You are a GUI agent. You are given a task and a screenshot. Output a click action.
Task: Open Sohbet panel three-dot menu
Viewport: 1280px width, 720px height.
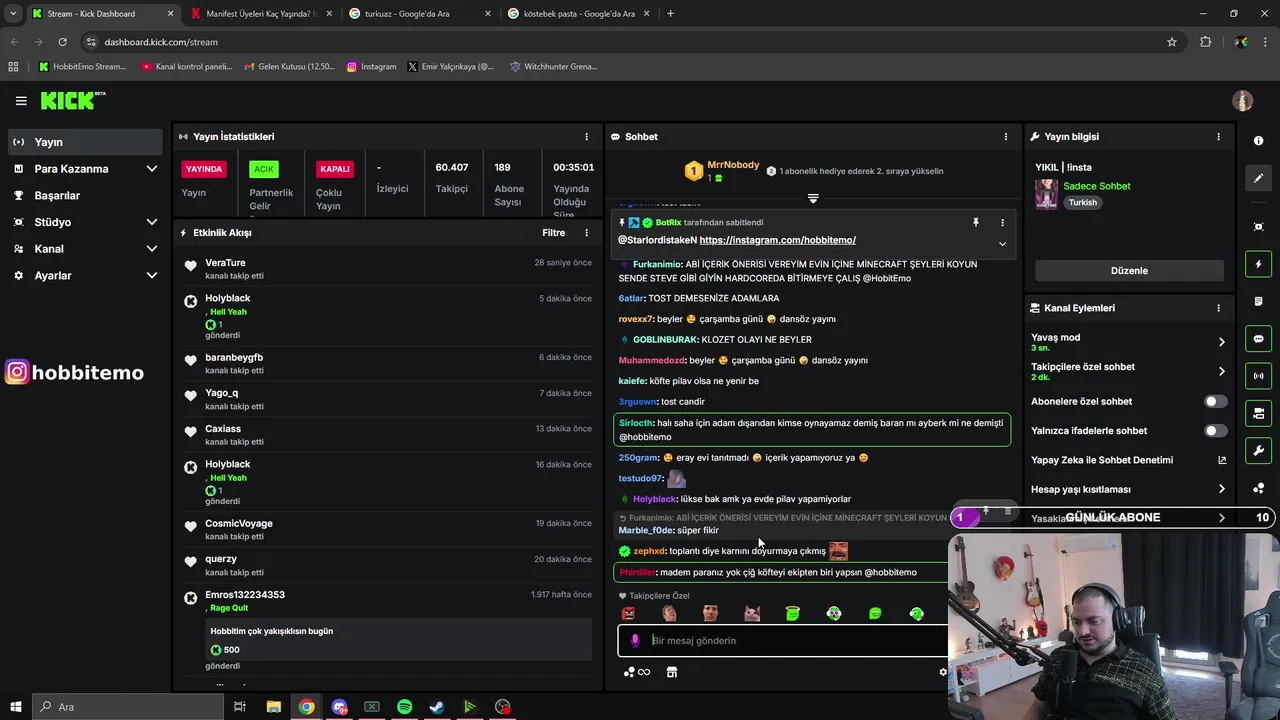[1006, 137]
